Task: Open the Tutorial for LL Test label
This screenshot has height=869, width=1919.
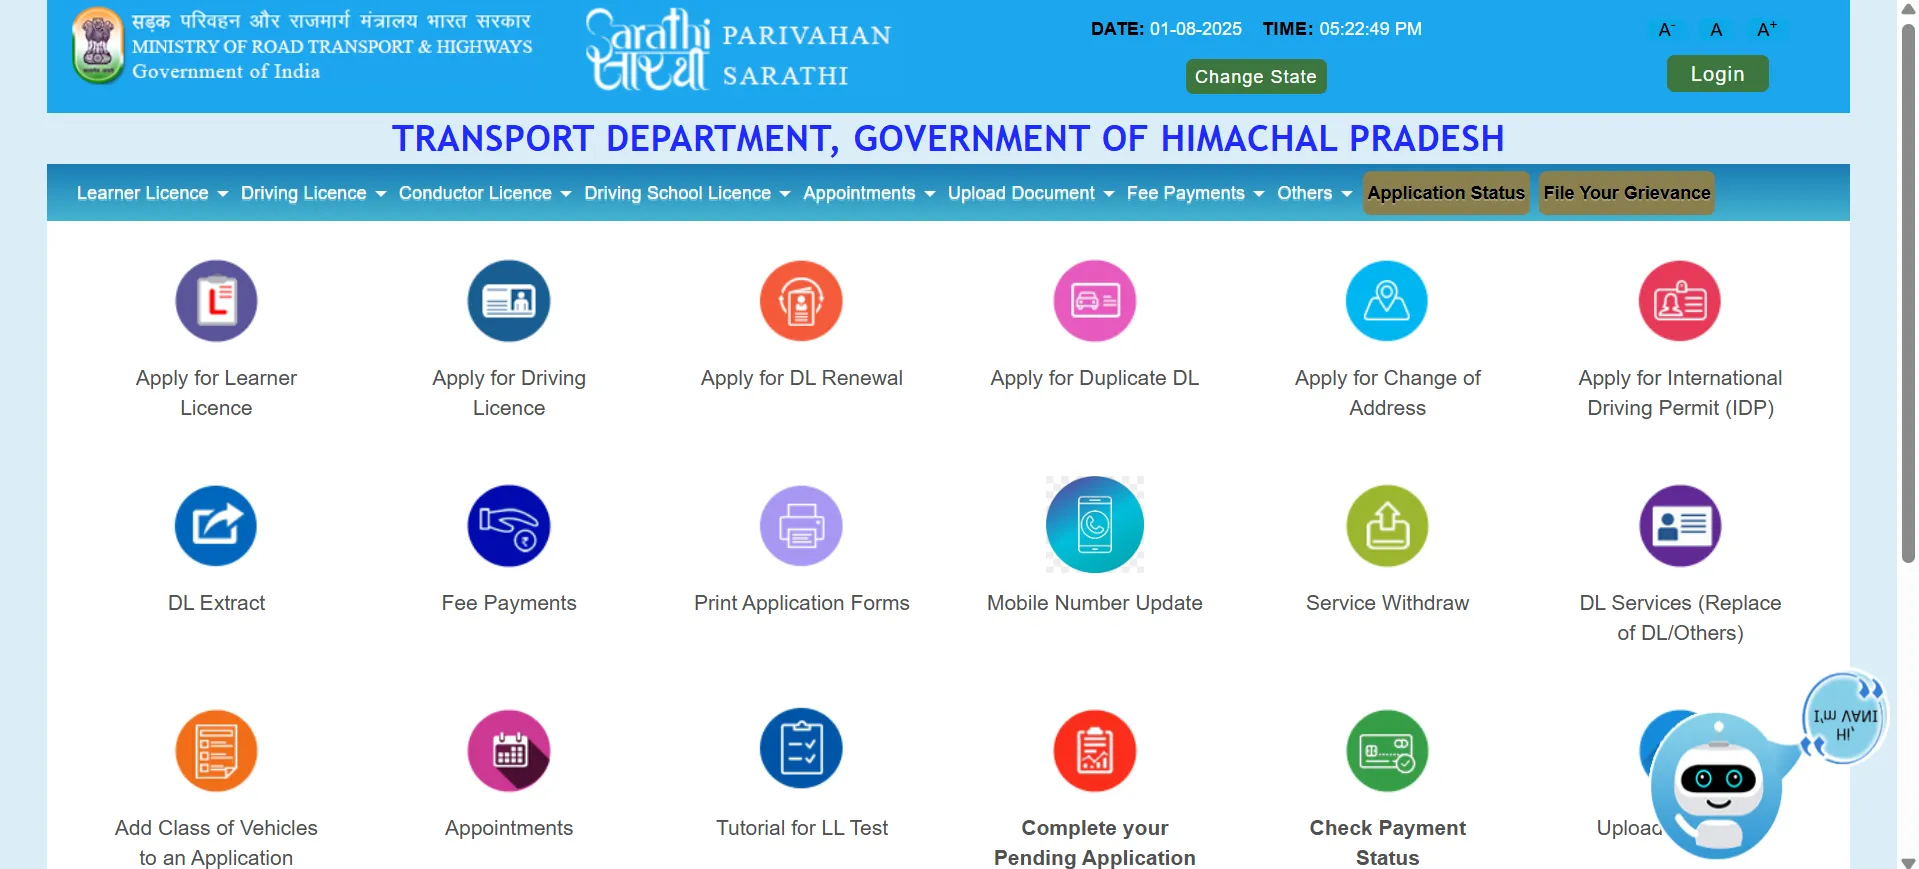Action: coord(801,828)
